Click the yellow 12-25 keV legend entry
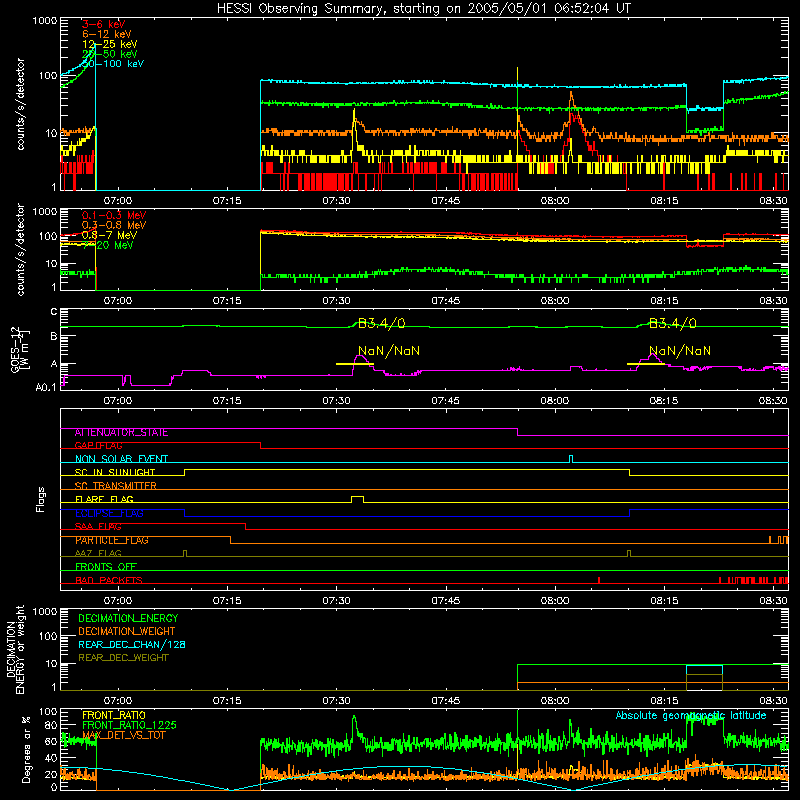 [x=110, y=44]
